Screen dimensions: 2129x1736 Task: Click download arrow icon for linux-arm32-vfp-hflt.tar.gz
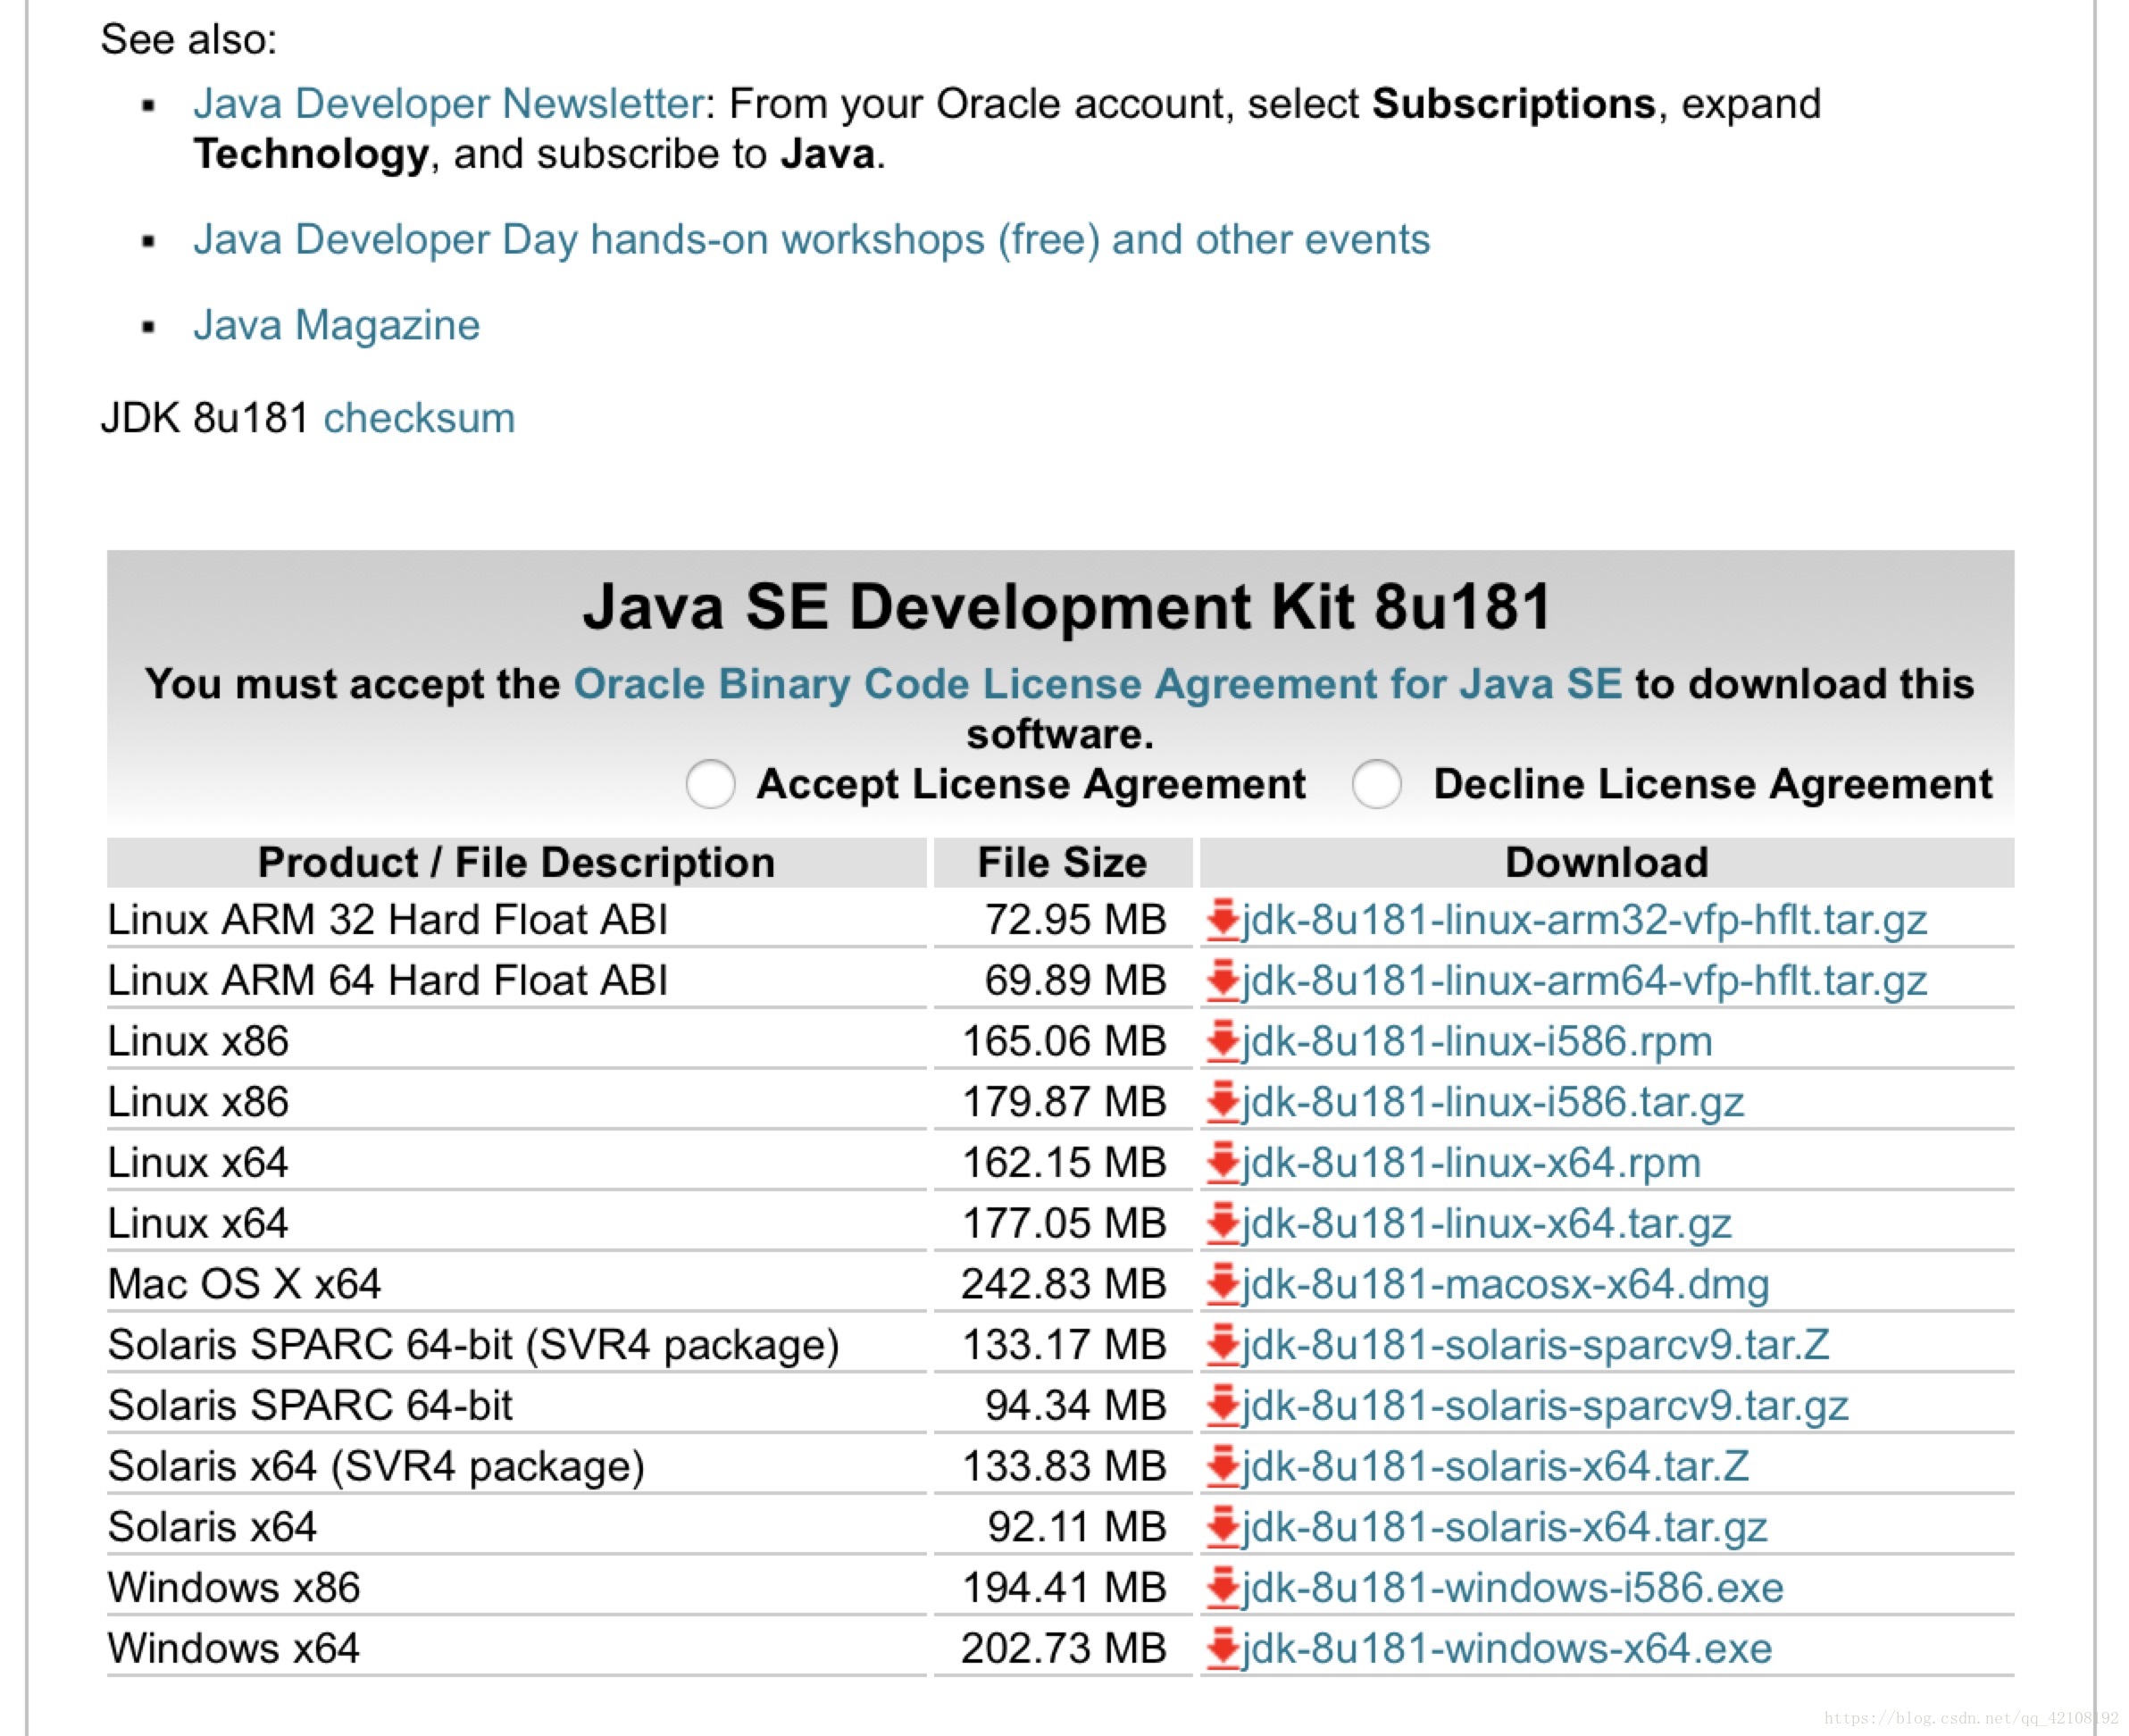coord(1222,920)
